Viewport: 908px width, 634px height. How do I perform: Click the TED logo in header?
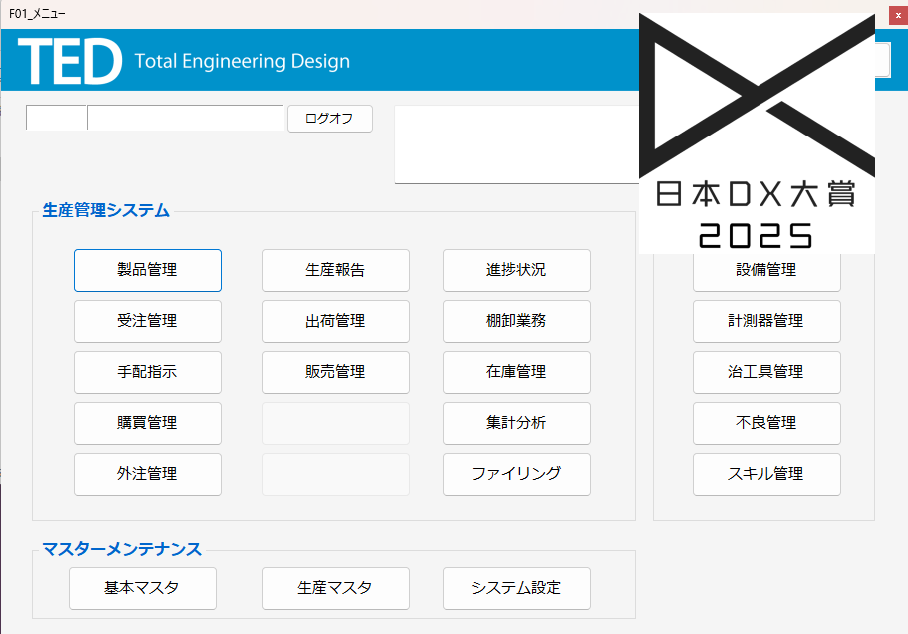(x=70, y=61)
